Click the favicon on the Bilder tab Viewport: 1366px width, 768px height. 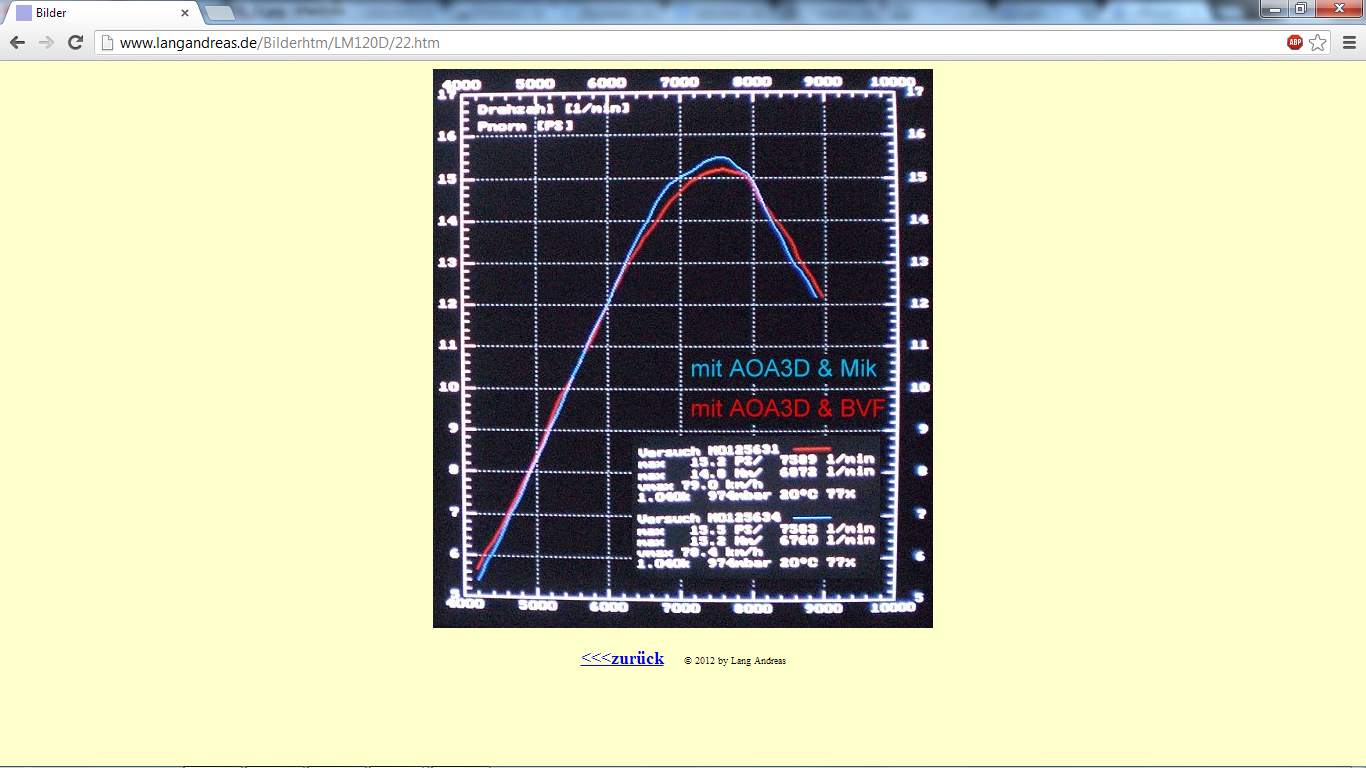point(24,13)
